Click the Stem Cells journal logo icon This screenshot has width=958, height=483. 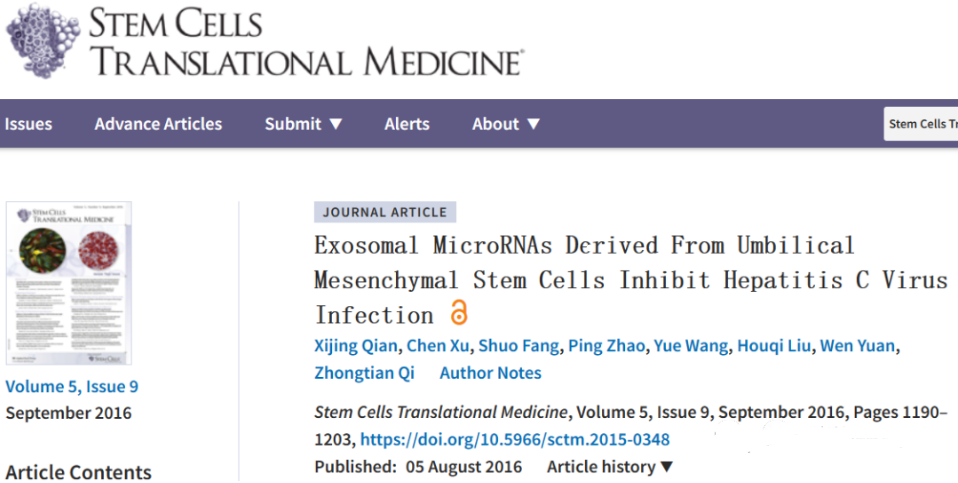pos(43,40)
